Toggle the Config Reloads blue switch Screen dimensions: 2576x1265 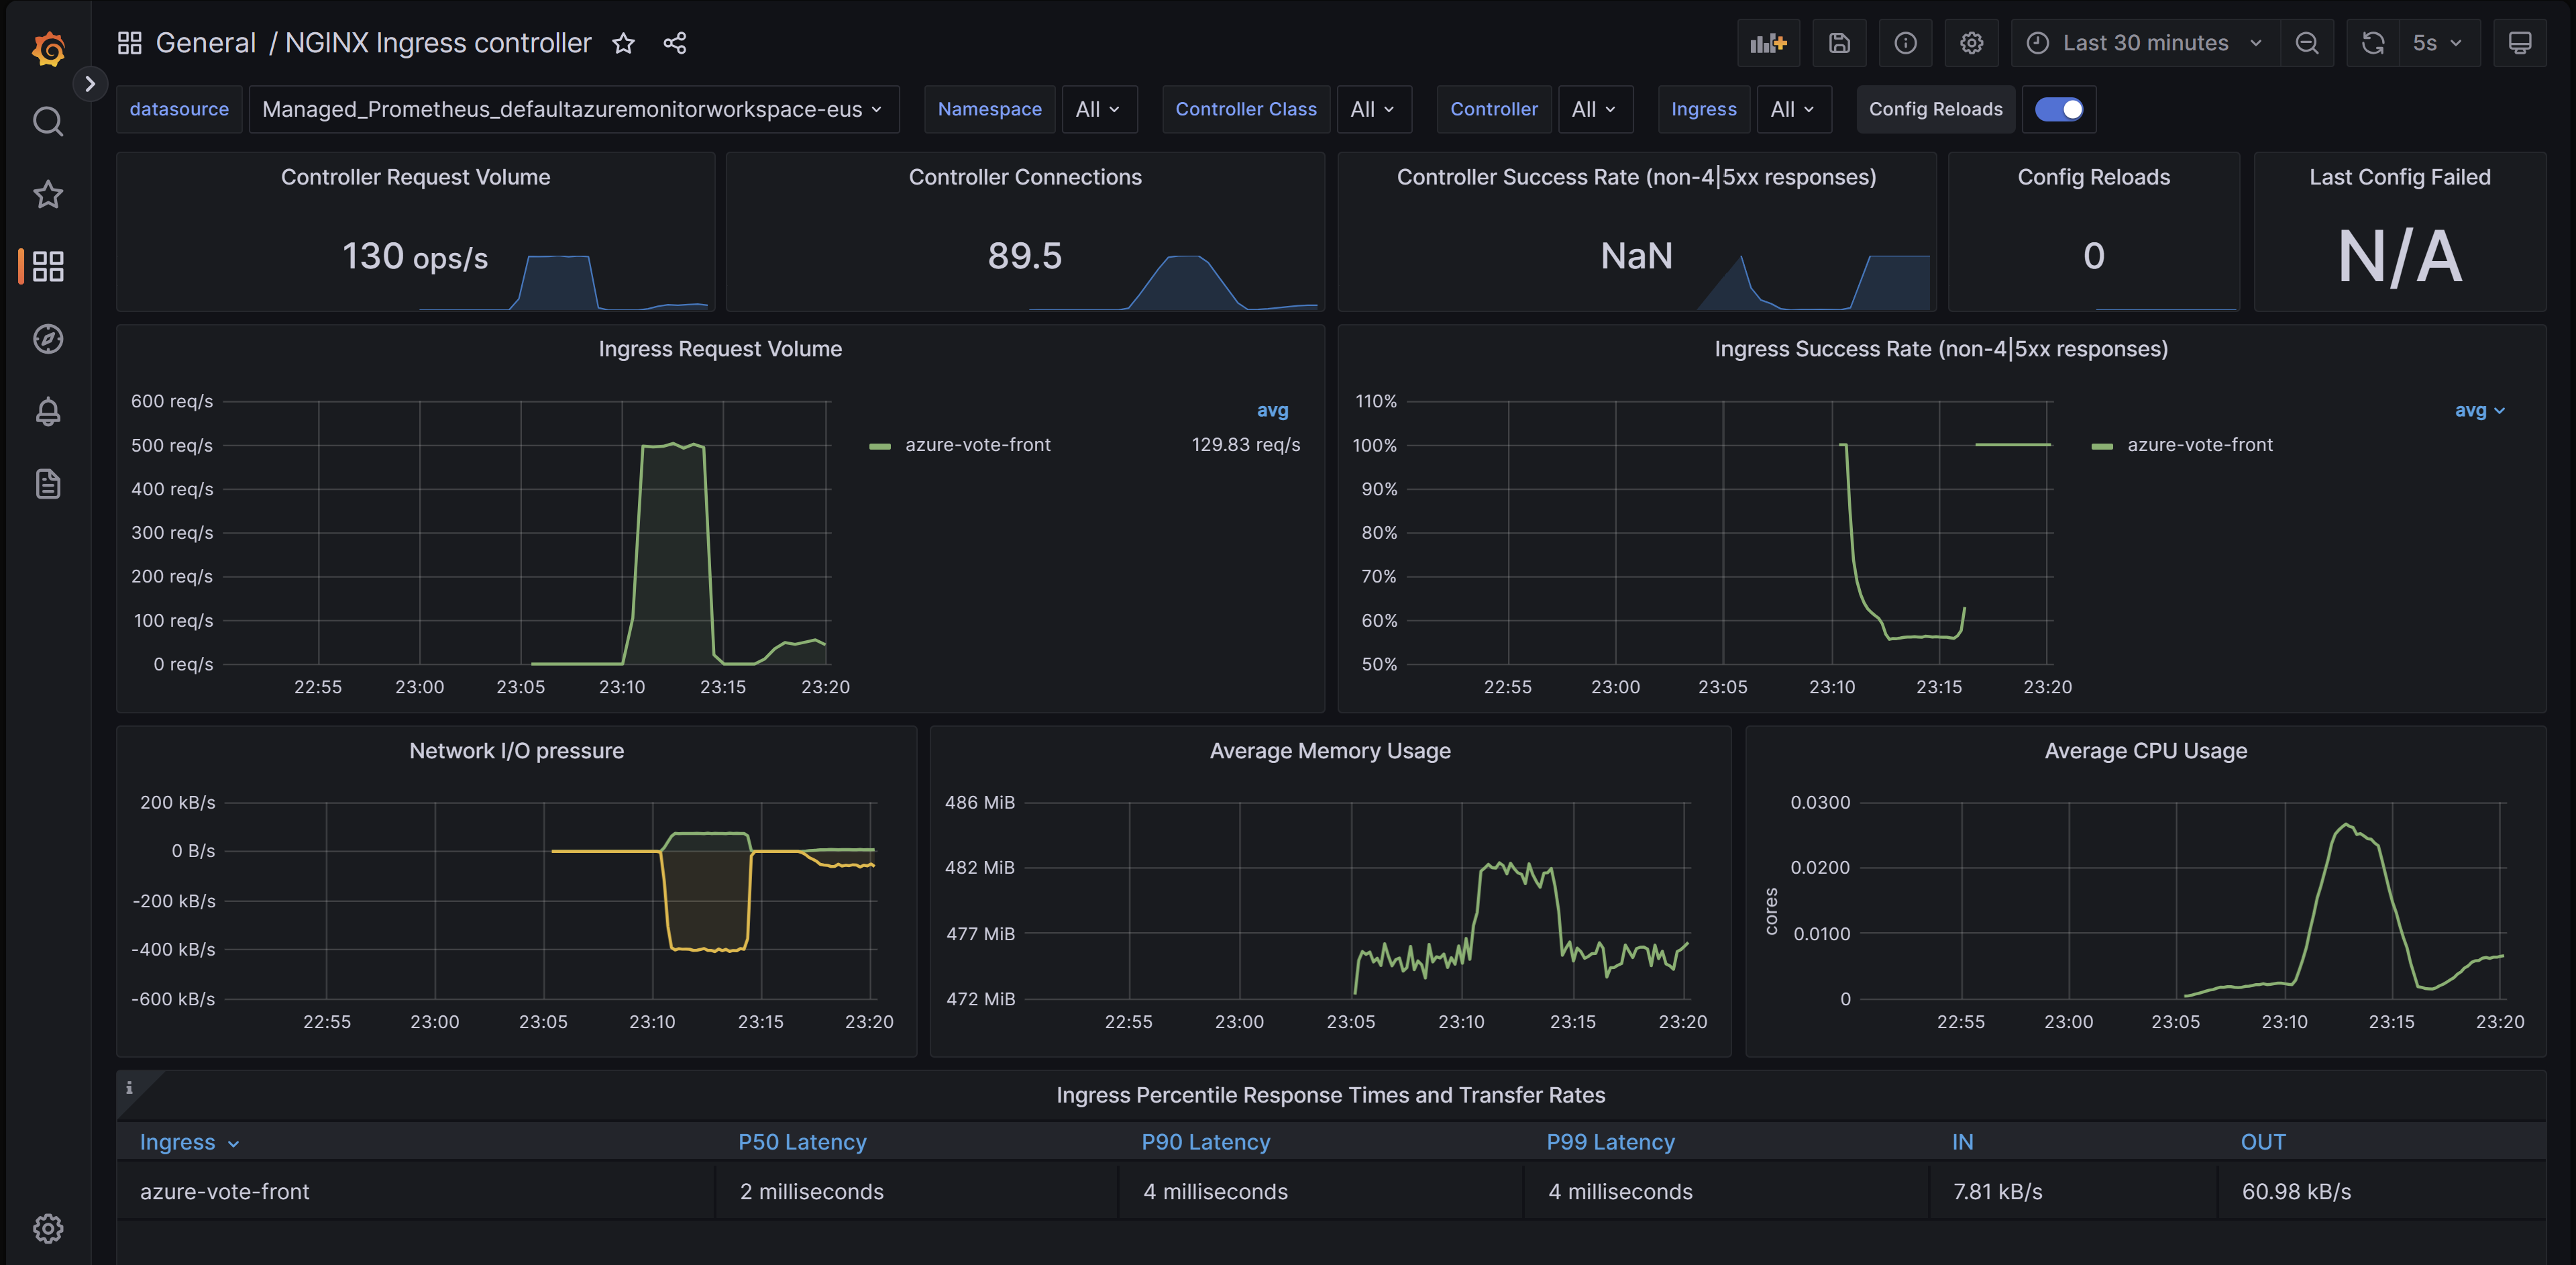[x=2059, y=109]
